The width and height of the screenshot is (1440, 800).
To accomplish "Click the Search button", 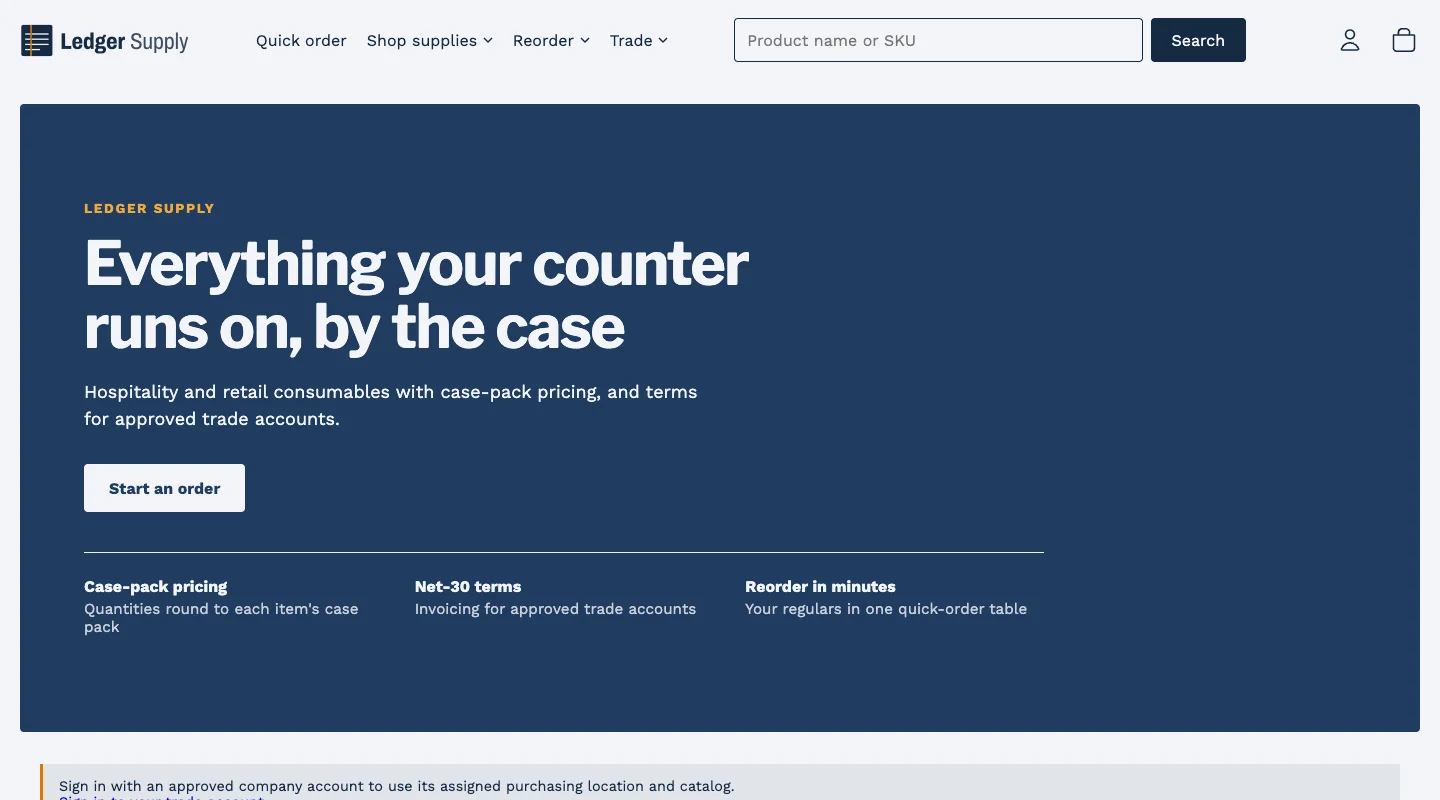I will click(x=1198, y=40).
